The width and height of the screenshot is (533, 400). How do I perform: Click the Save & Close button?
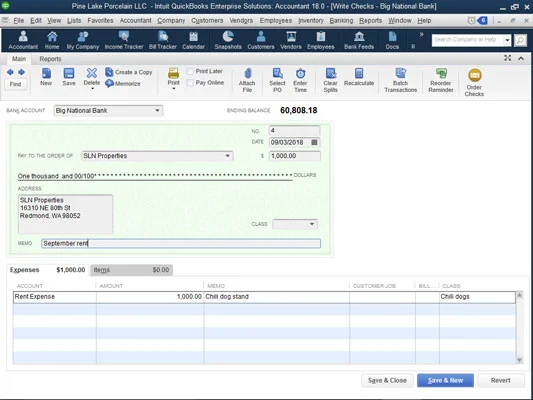(387, 380)
